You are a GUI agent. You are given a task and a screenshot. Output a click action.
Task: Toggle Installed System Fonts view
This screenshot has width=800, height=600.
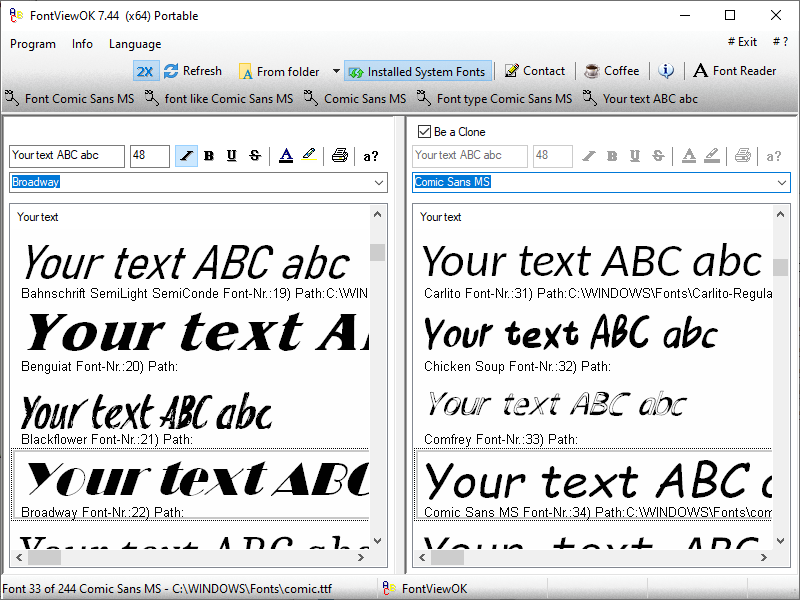[417, 71]
